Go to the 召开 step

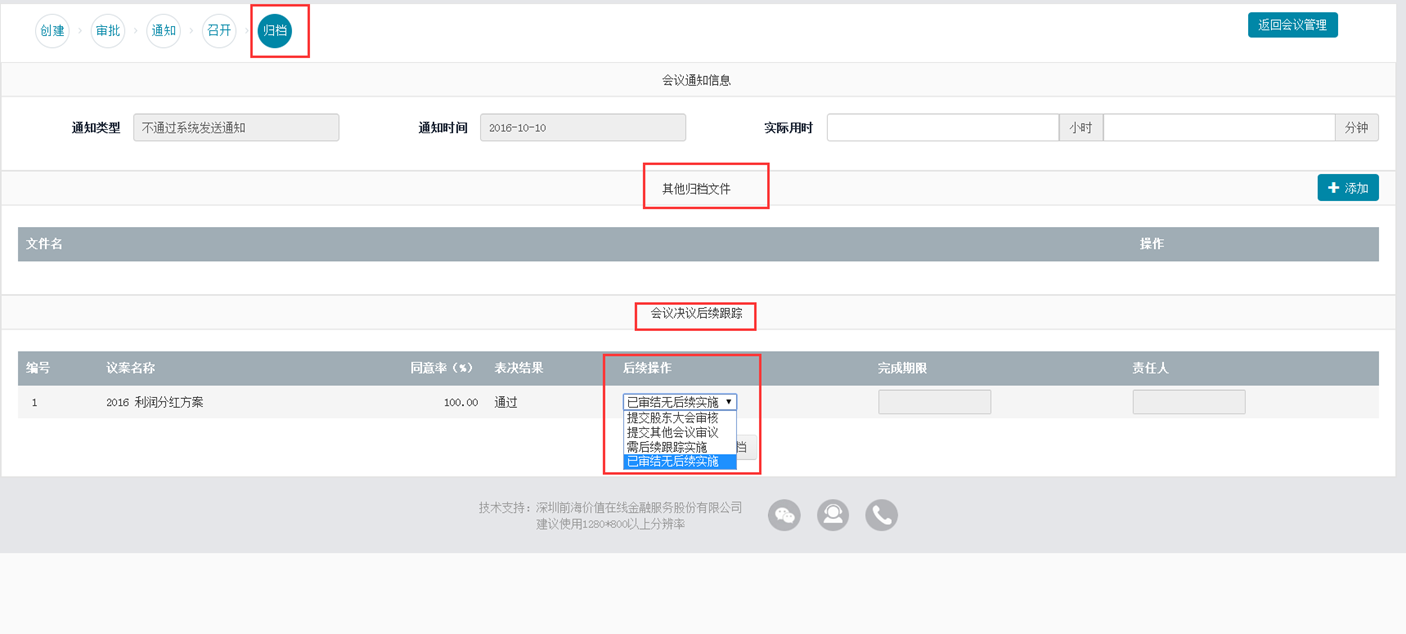click(x=220, y=31)
